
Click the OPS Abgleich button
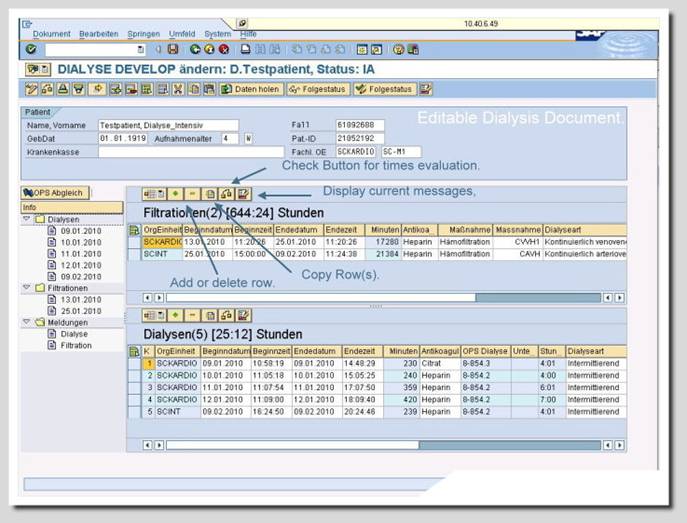click(x=57, y=192)
